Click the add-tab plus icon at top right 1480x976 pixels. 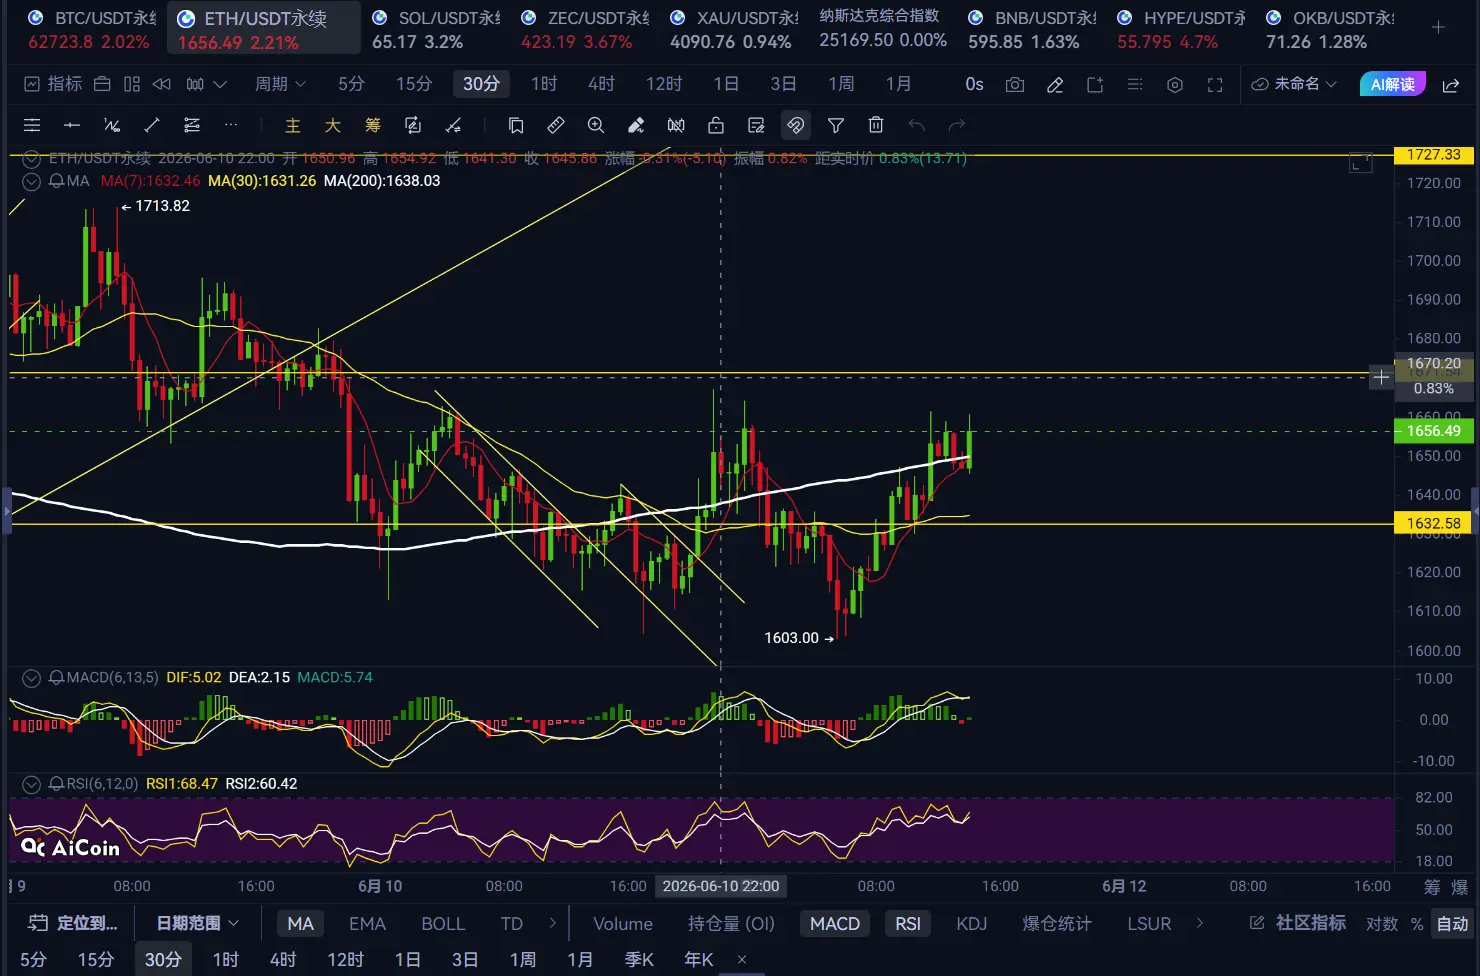click(x=1438, y=28)
